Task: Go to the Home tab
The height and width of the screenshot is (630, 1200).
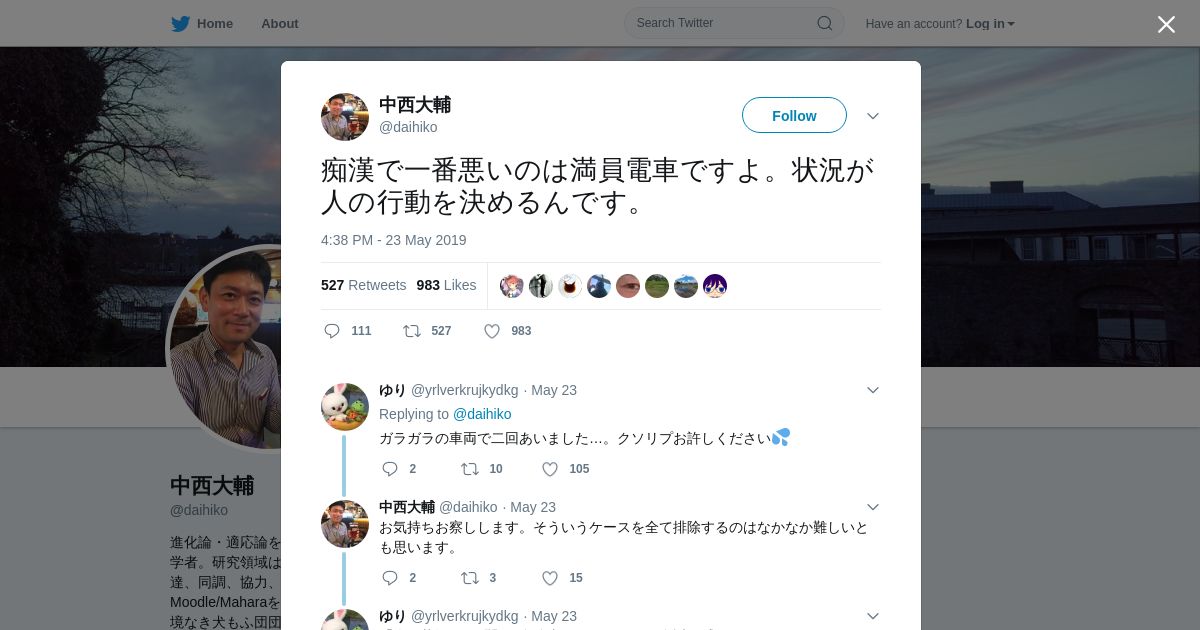Action: (202, 23)
